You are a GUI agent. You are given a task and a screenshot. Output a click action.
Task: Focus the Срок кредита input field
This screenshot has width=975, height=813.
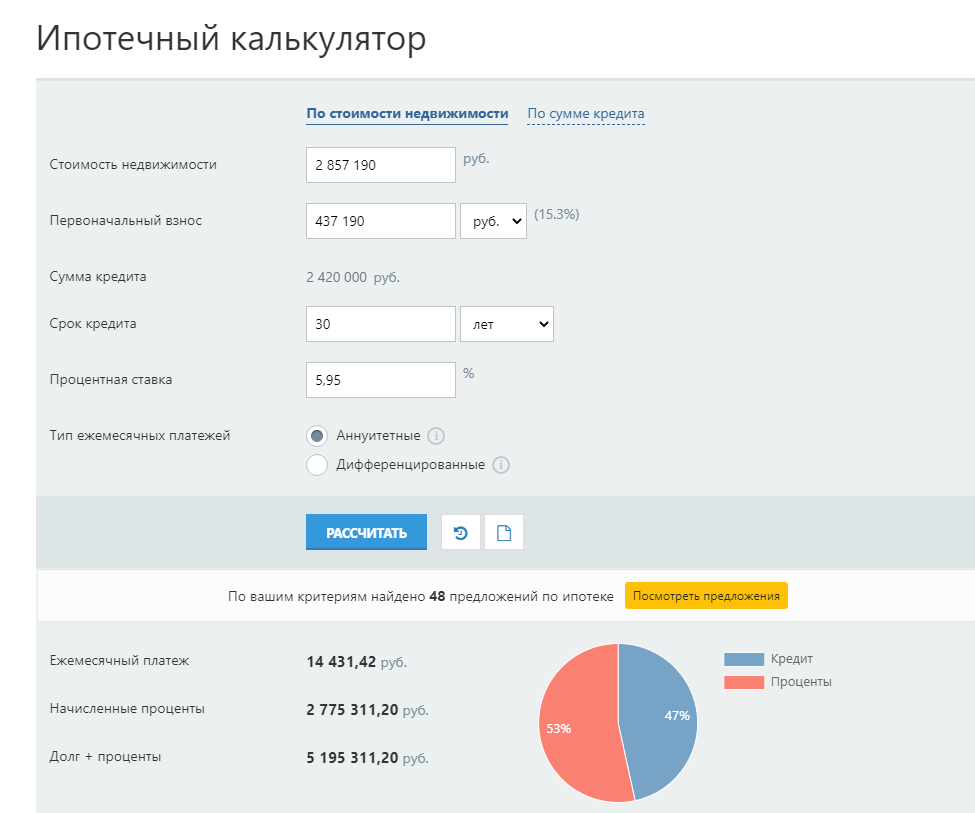(381, 324)
